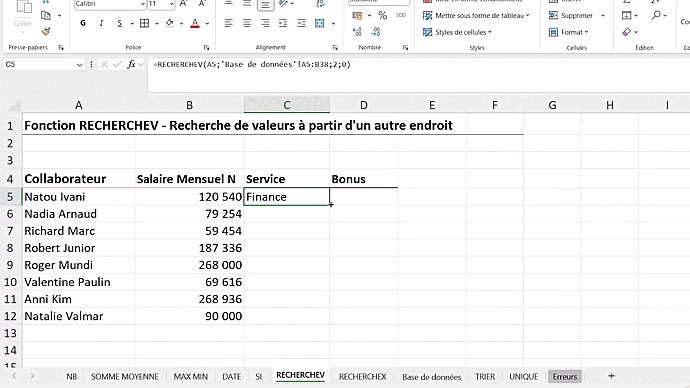Toggle underline (S) formatting
Viewport: 690px width, 388px height.
point(119,23)
